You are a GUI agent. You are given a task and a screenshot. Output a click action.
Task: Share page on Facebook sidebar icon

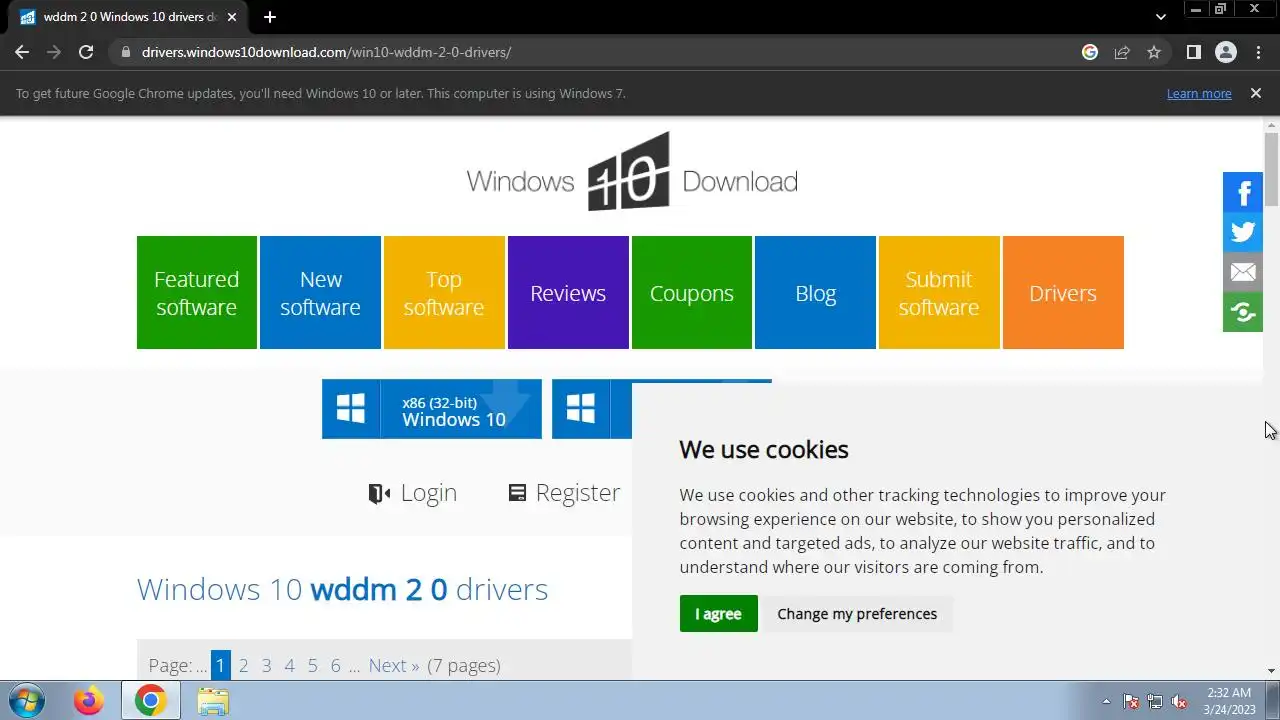click(1243, 192)
